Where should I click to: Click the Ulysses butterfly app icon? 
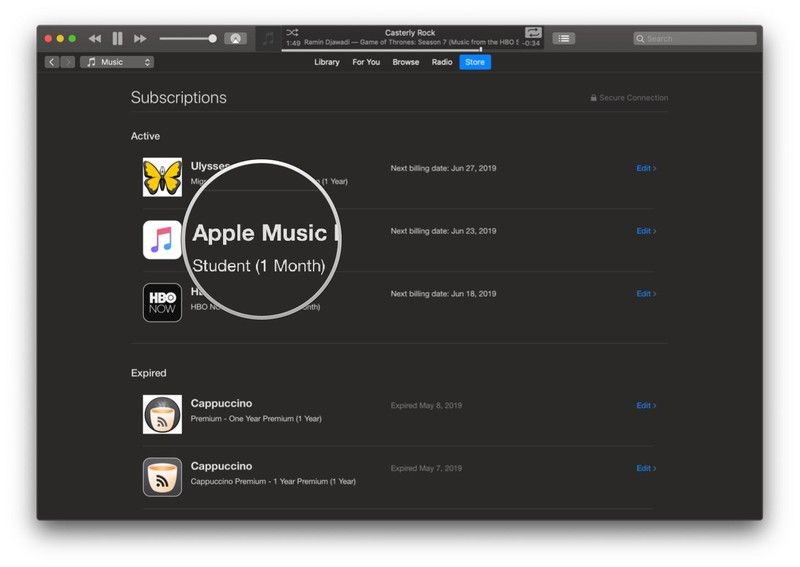click(x=162, y=177)
